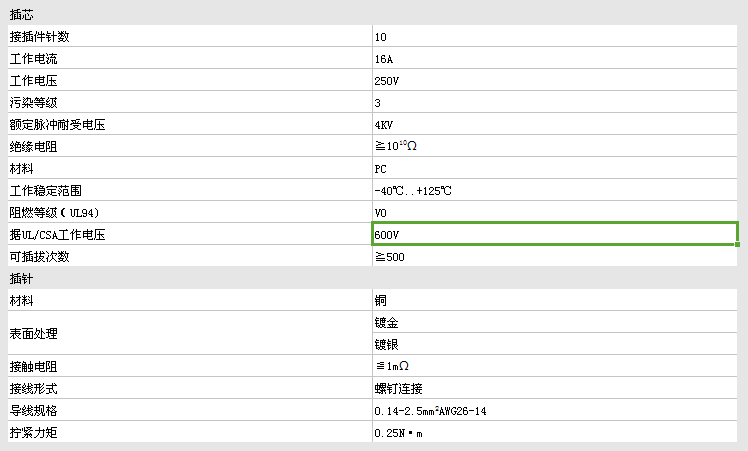Click the 镀银 surface treatment cell
748x451 pixels.
pyautogui.click(x=555, y=344)
